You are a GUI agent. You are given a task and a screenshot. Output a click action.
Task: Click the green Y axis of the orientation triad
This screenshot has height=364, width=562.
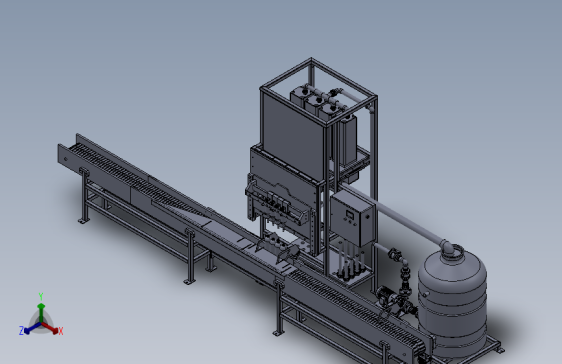(x=41, y=312)
